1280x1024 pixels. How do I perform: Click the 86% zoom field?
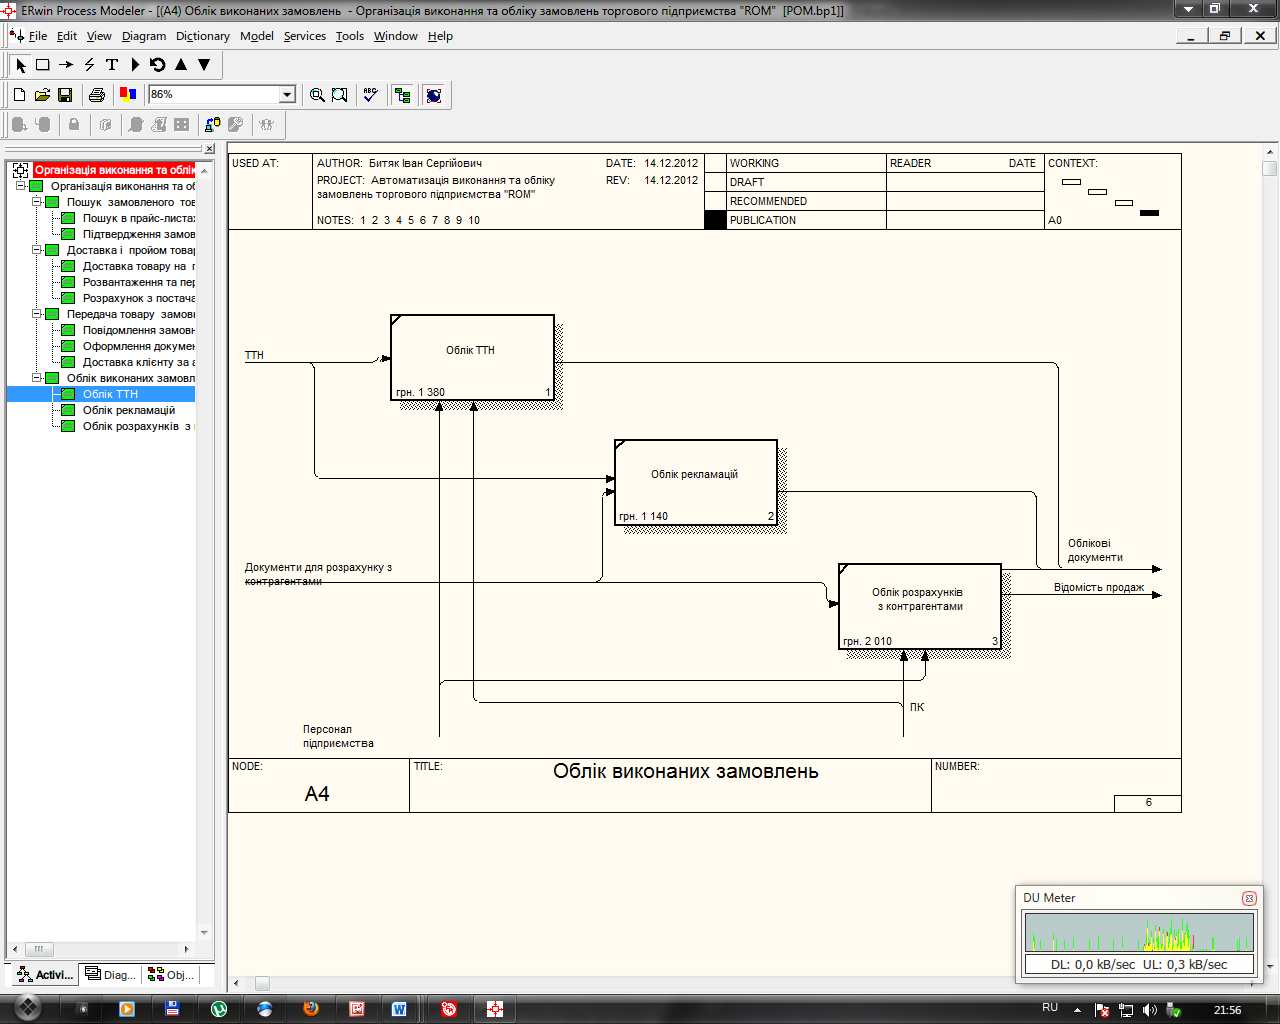click(x=214, y=95)
